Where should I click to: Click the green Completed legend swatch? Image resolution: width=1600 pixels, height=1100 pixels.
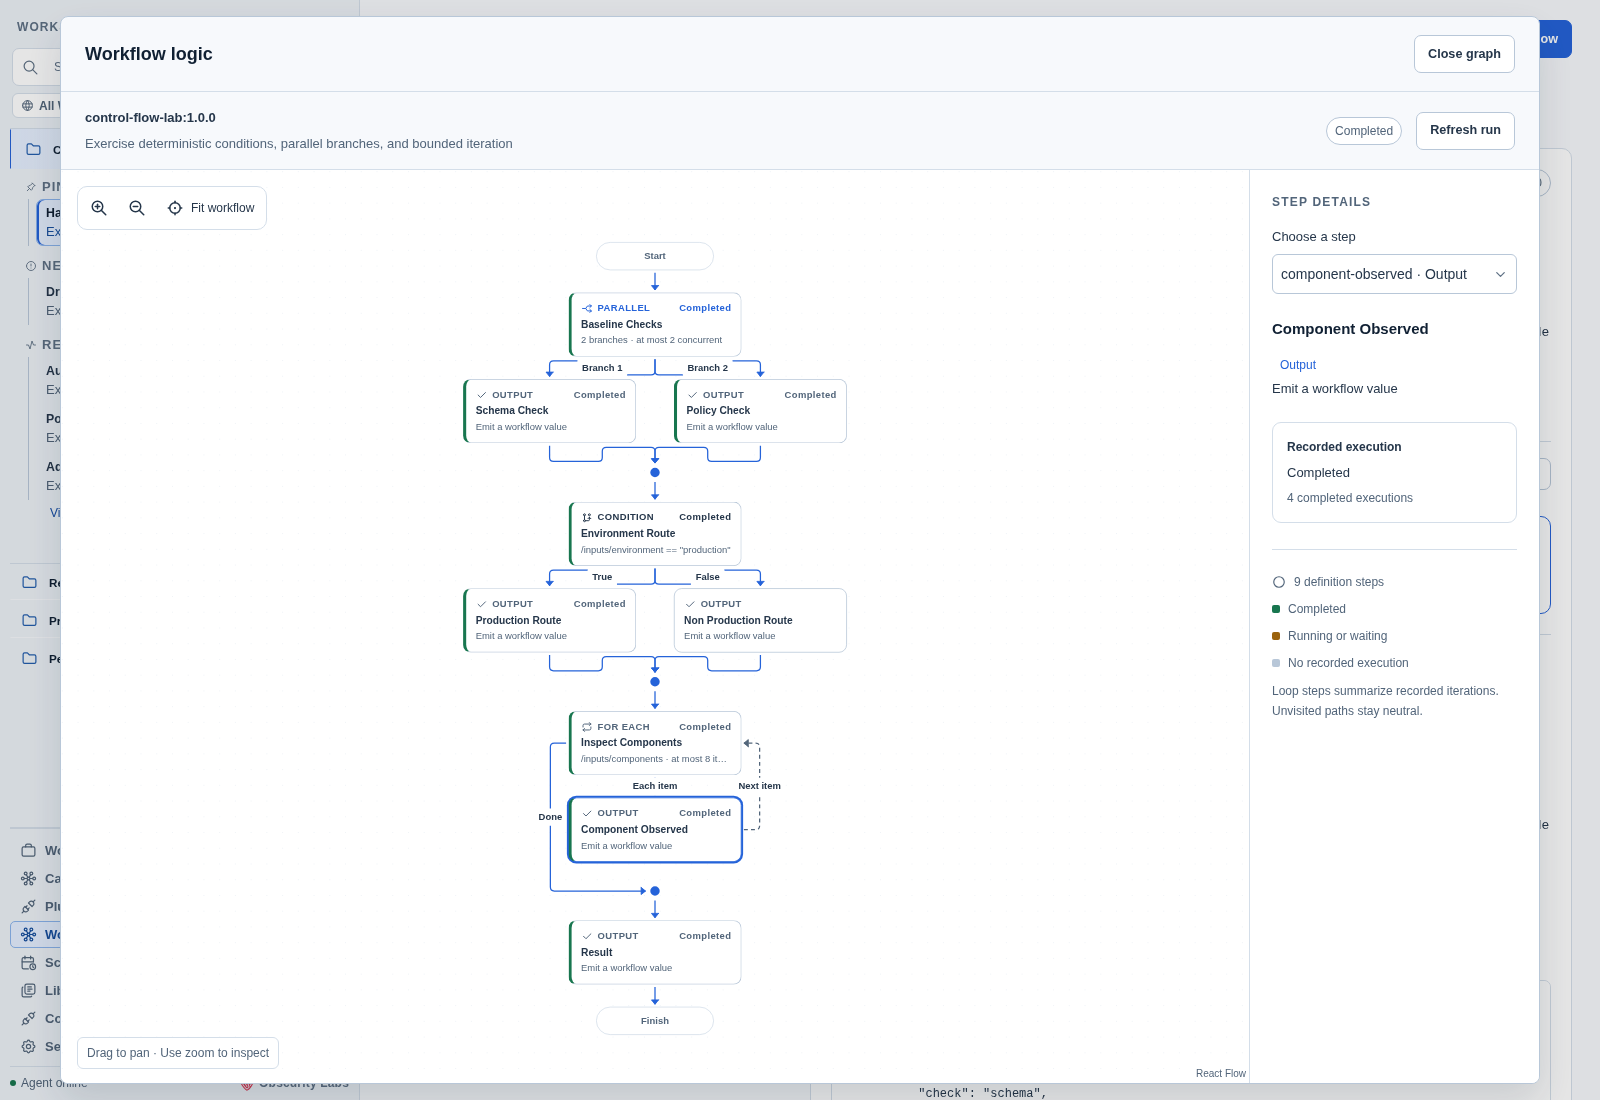point(1276,609)
